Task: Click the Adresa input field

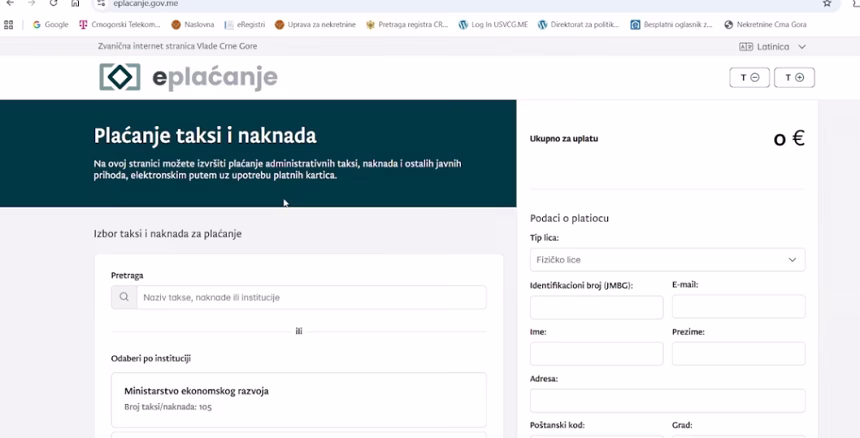Action: point(667,401)
